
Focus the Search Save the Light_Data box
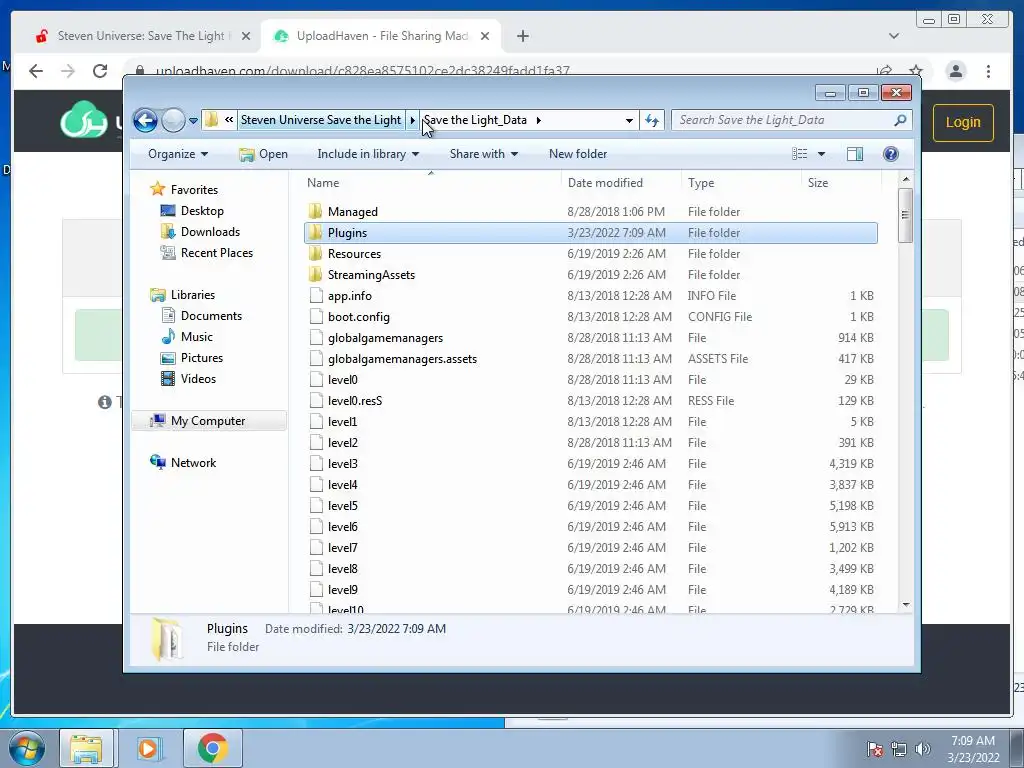click(x=784, y=120)
